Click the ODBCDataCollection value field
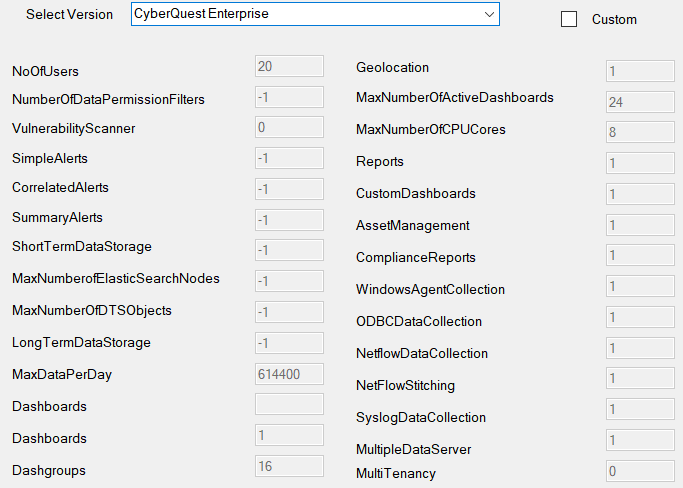The image size is (683, 488). pos(640,317)
